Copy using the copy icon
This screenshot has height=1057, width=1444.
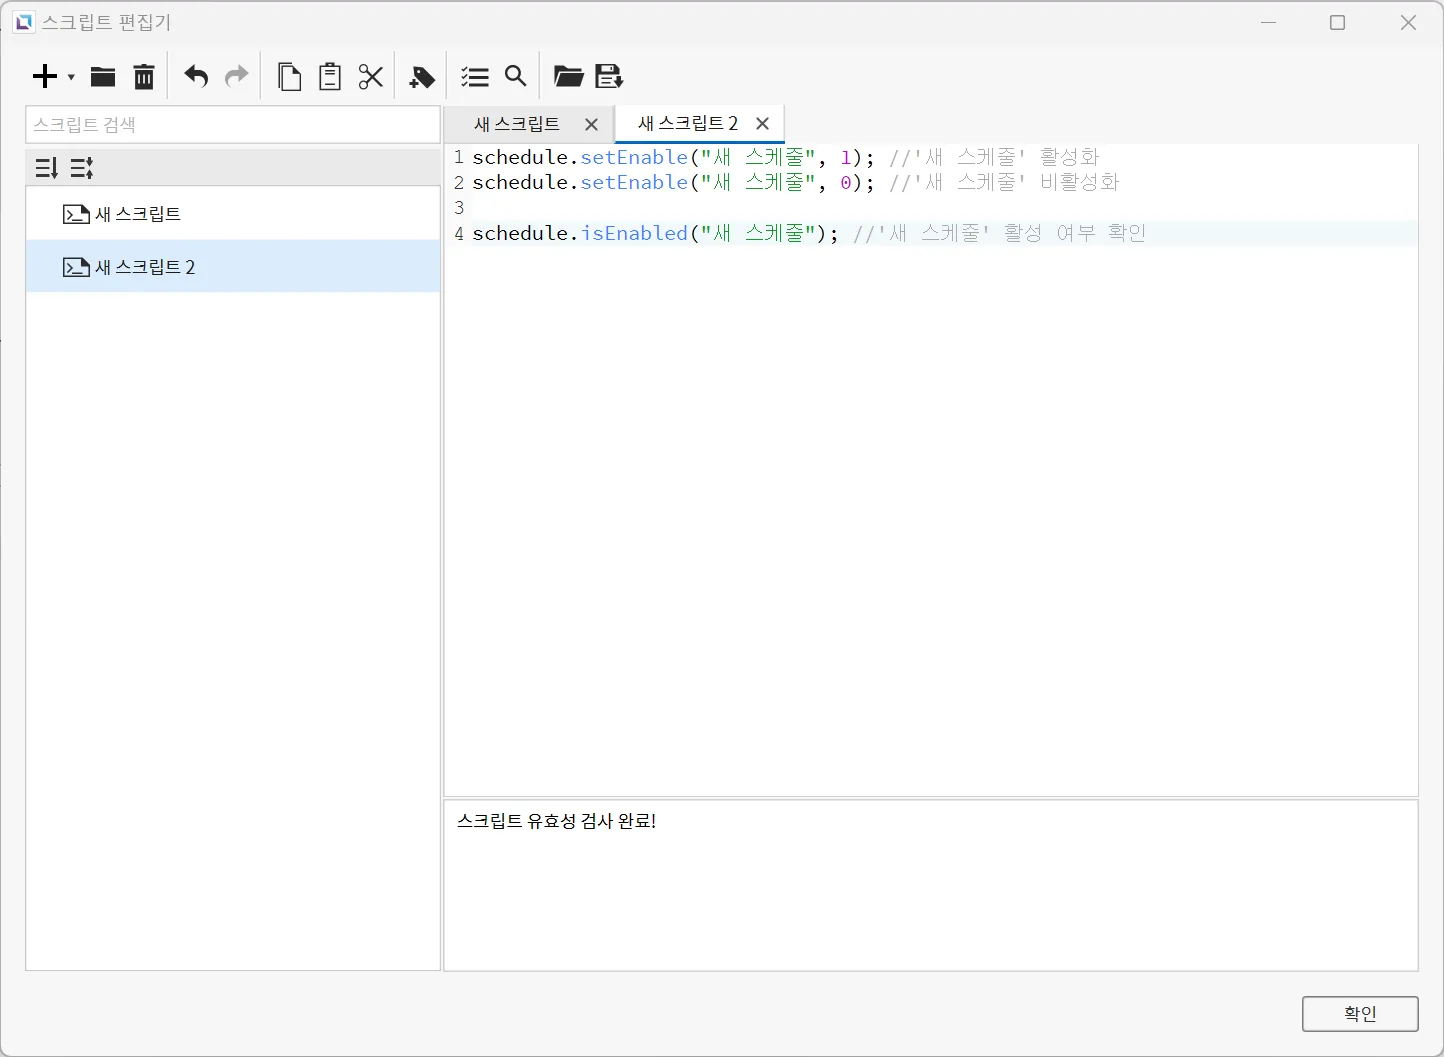(x=289, y=77)
